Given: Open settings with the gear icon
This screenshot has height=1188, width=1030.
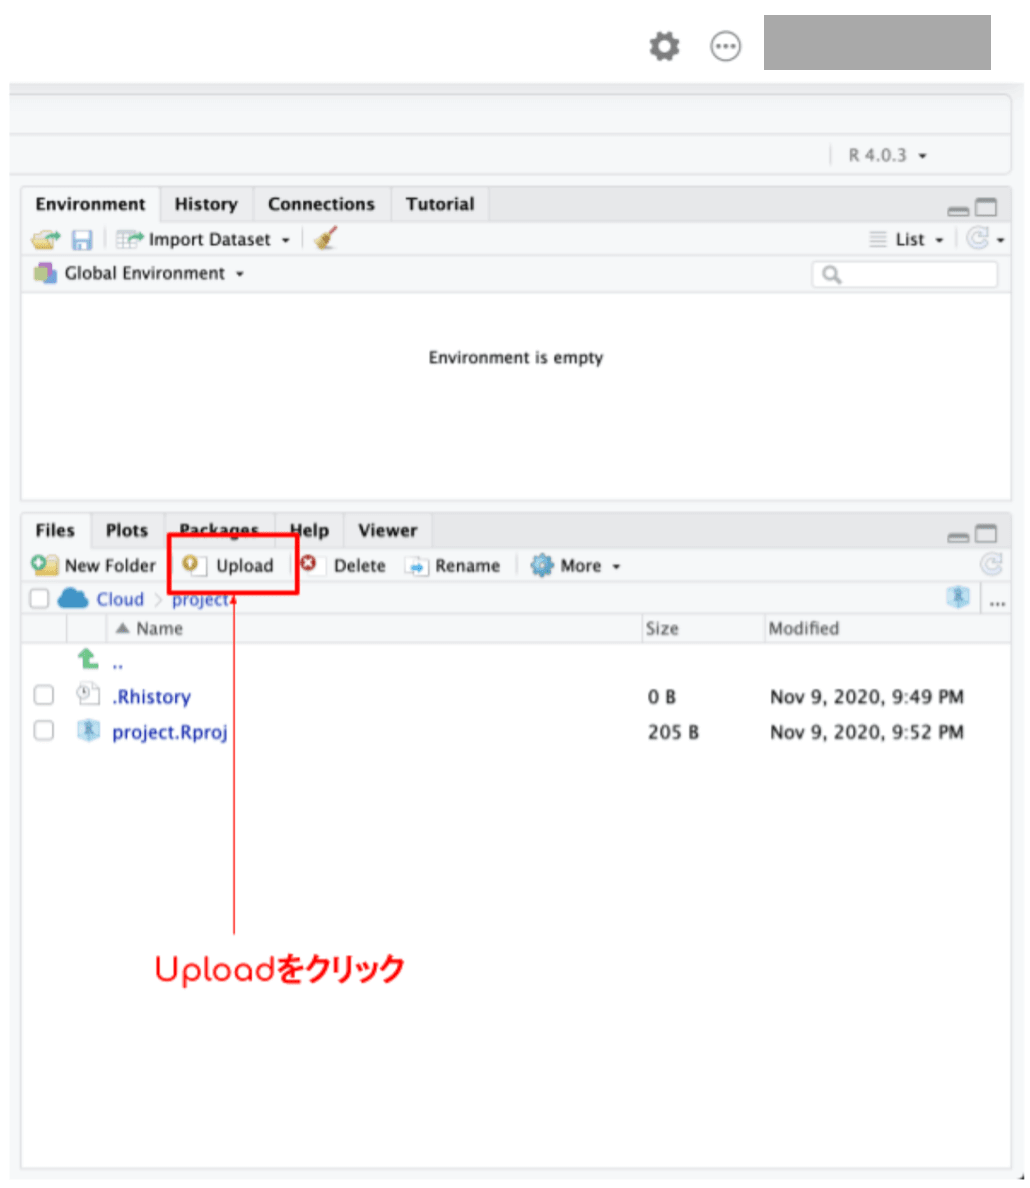Looking at the screenshot, I should [x=664, y=45].
